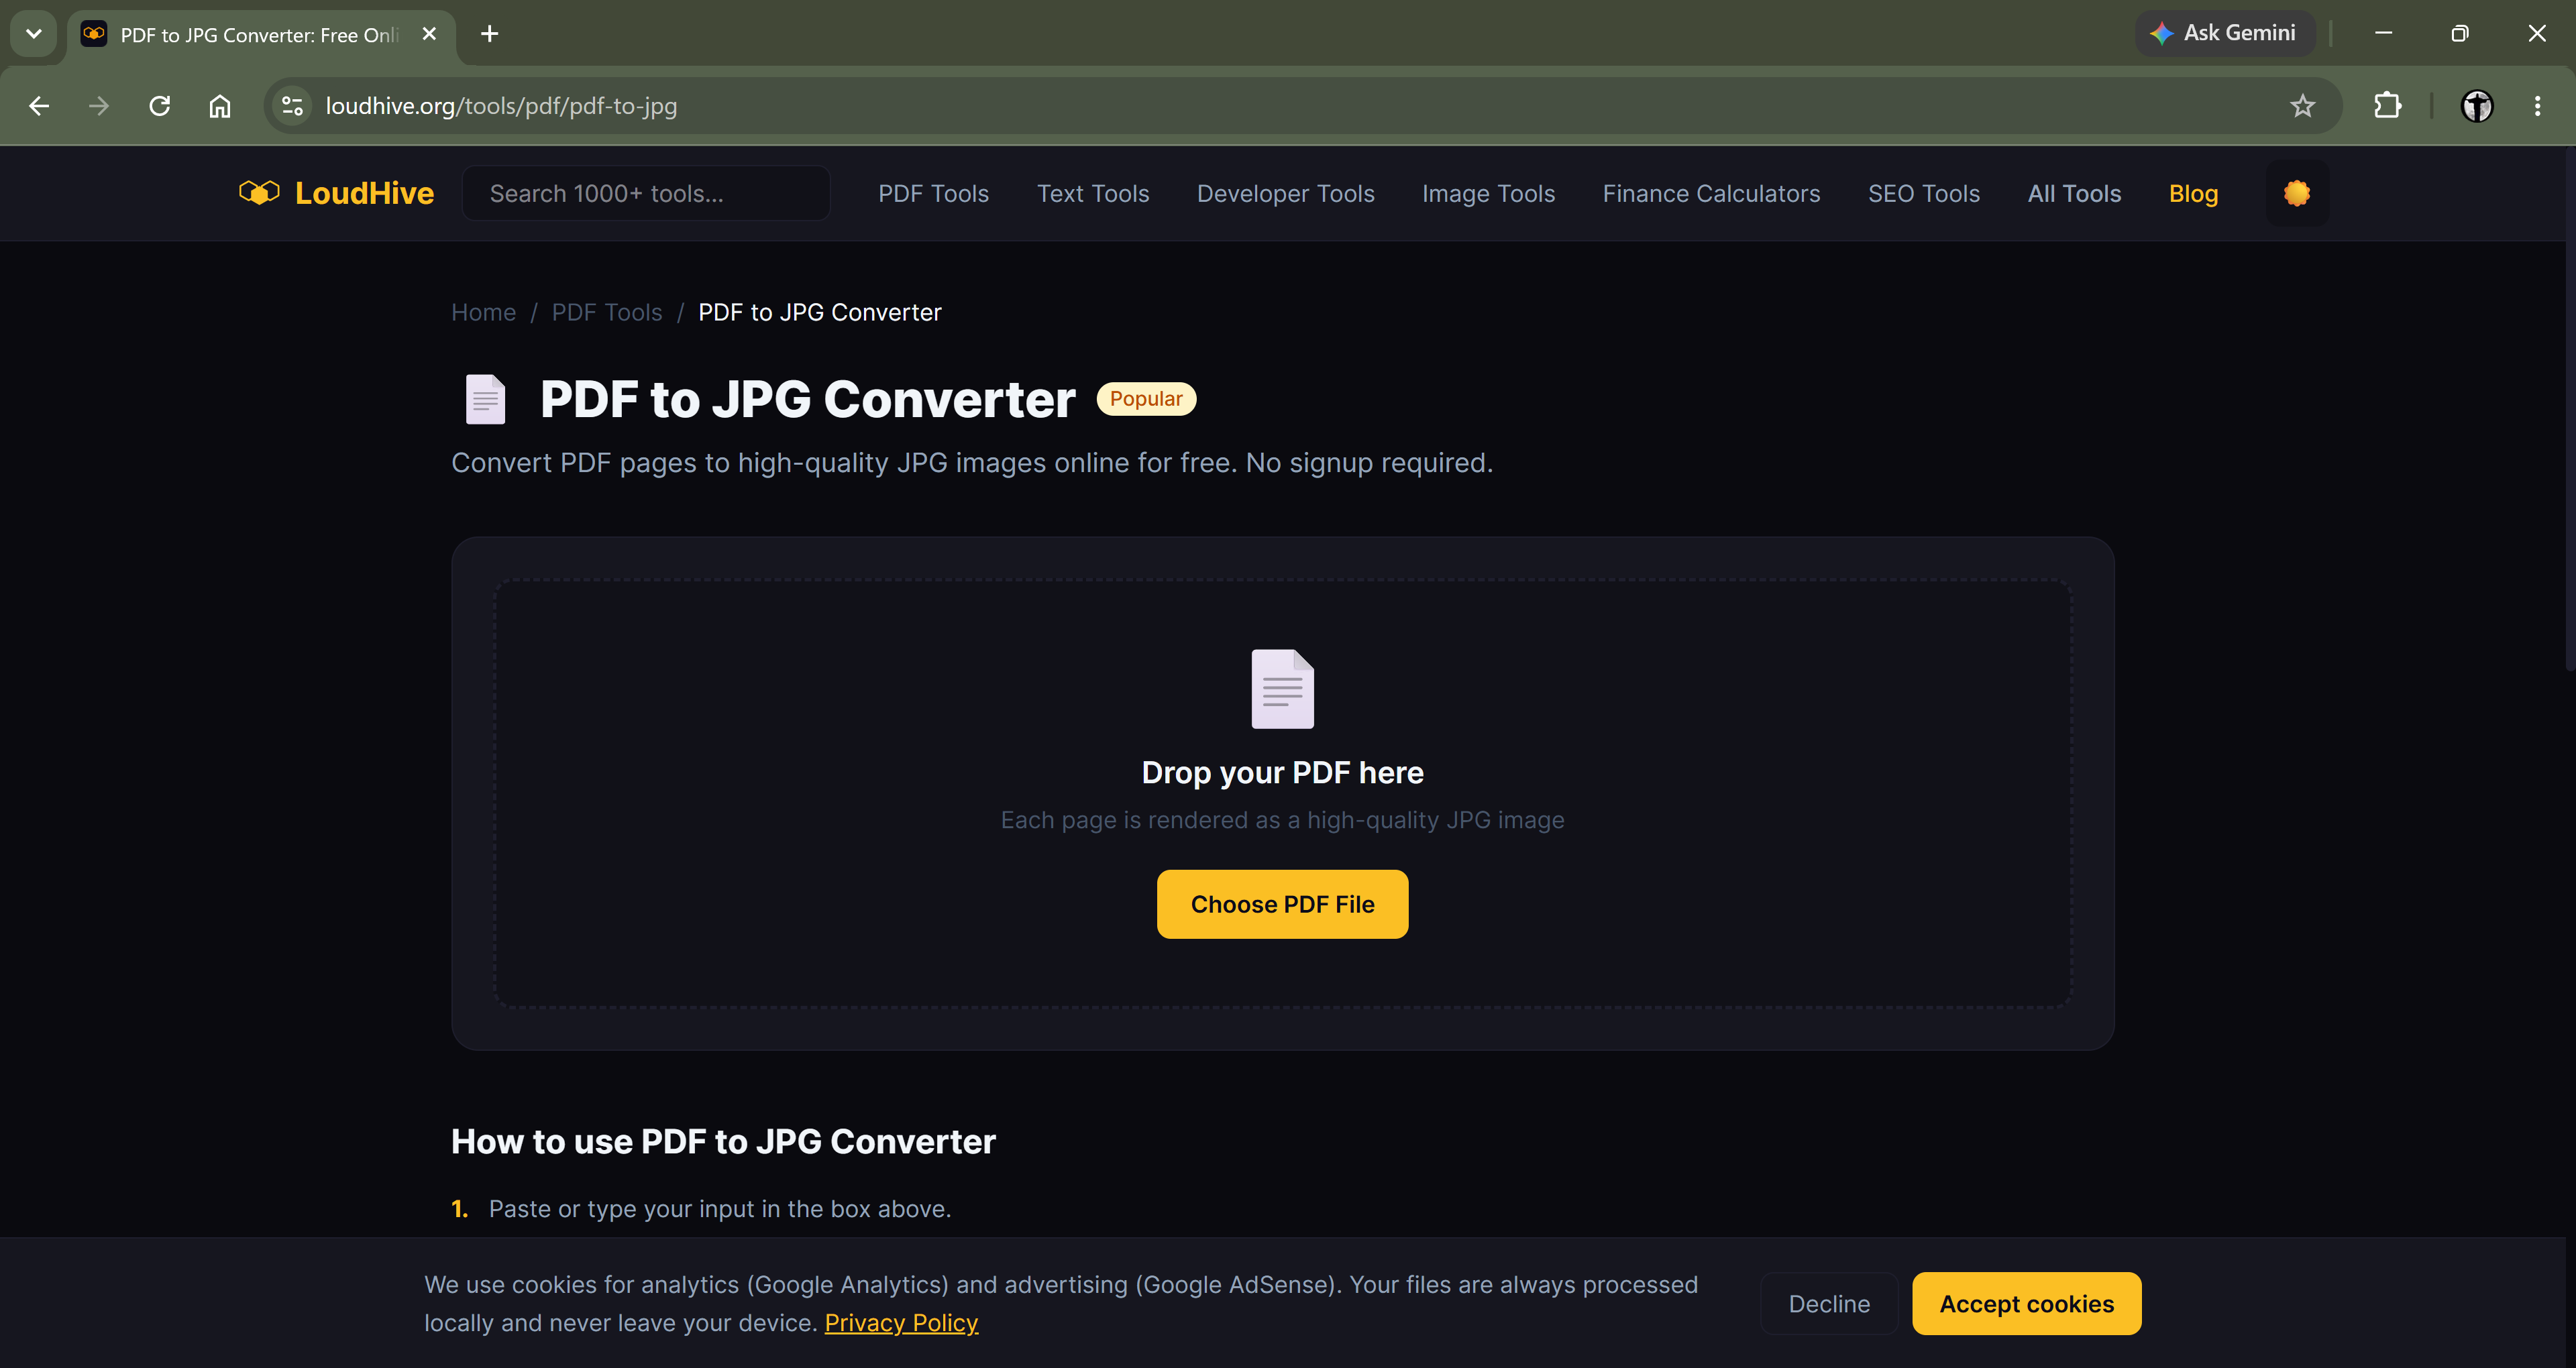
Task: Click the LoudHive hexagon logo icon
Action: [259, 192]
